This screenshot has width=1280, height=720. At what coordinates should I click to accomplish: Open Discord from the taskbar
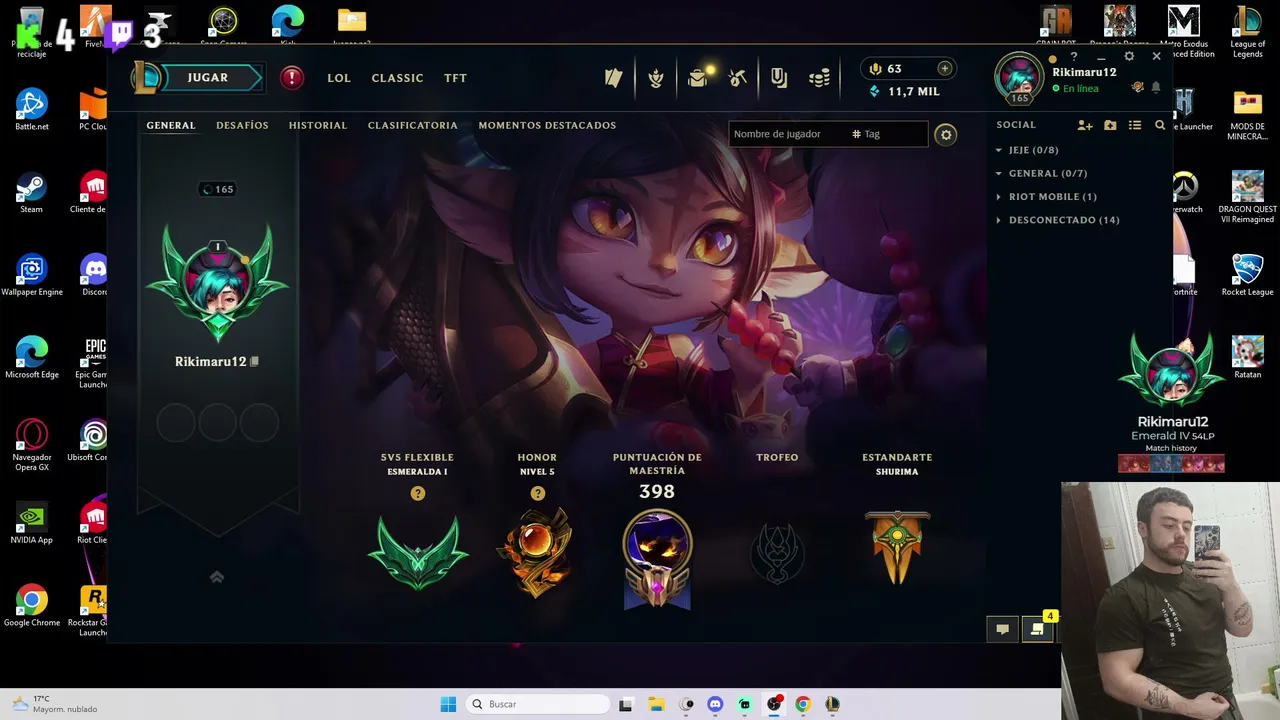click(715, 704)
